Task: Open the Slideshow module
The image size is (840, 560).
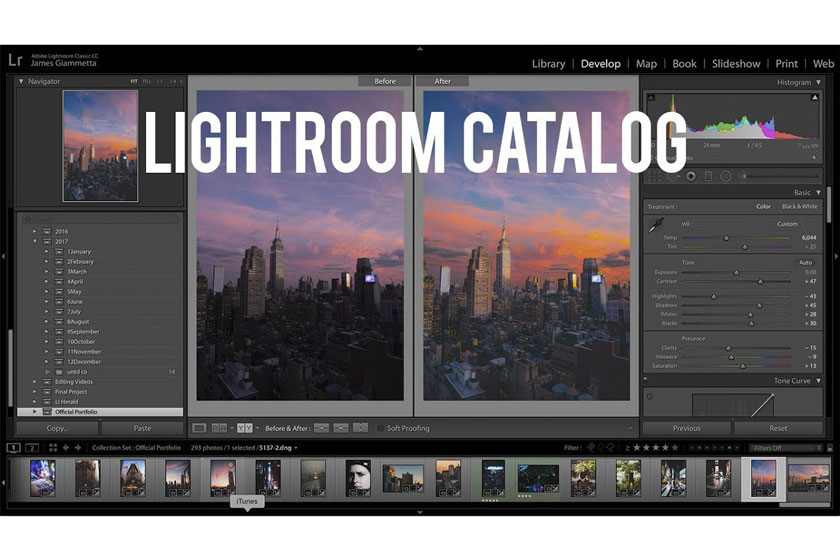Action: [x=736, y=64]
